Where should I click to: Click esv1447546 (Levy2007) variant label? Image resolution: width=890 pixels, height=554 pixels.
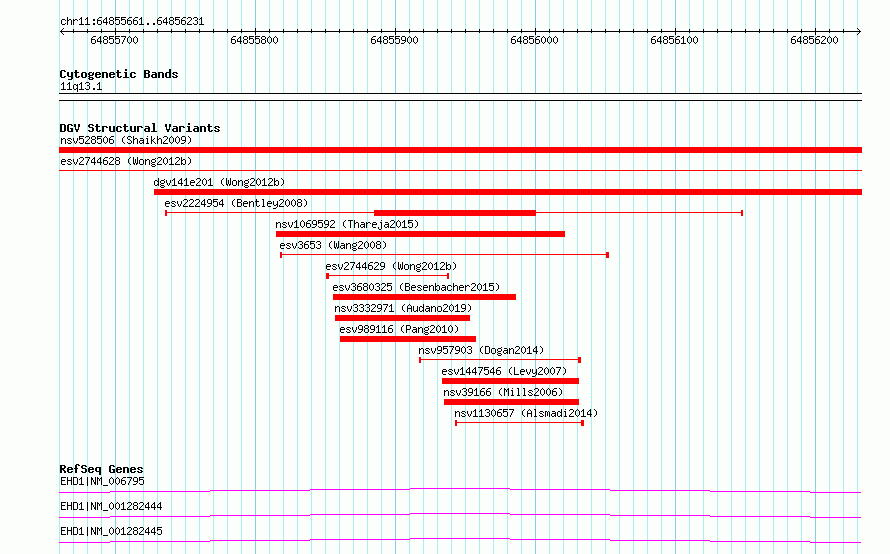504,371
